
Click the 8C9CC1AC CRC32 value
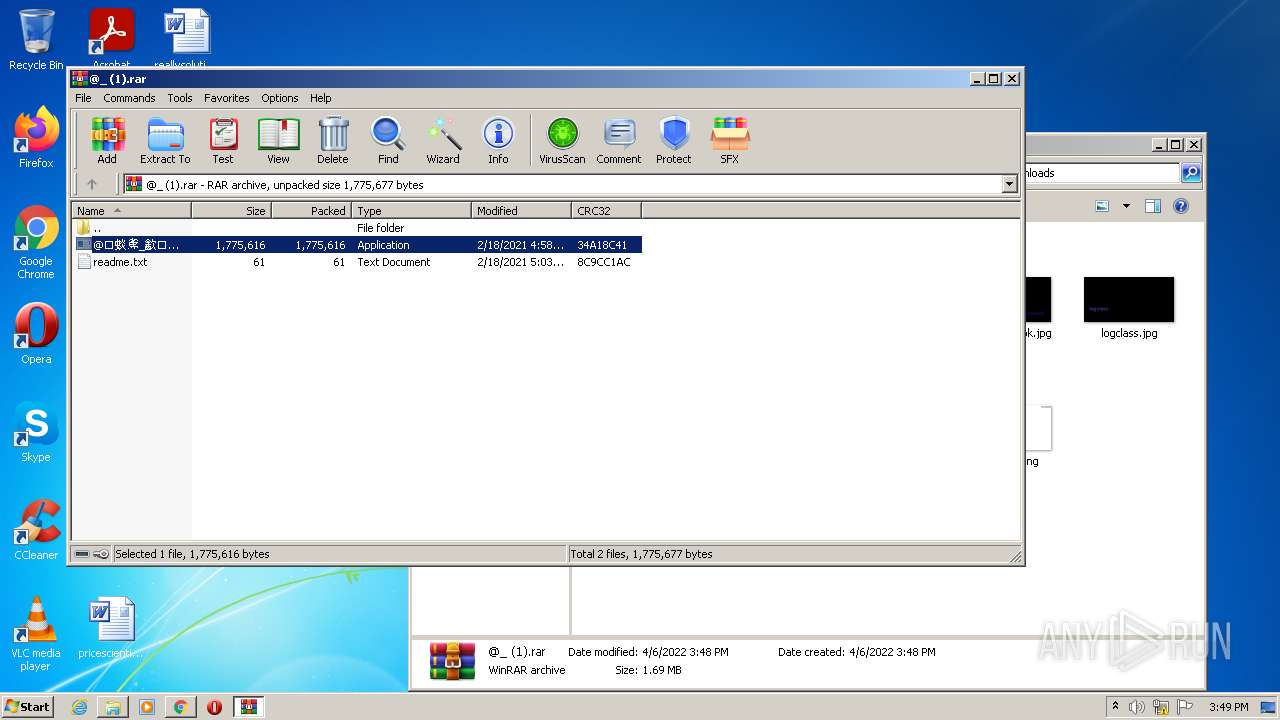click(x=604, y=262)
